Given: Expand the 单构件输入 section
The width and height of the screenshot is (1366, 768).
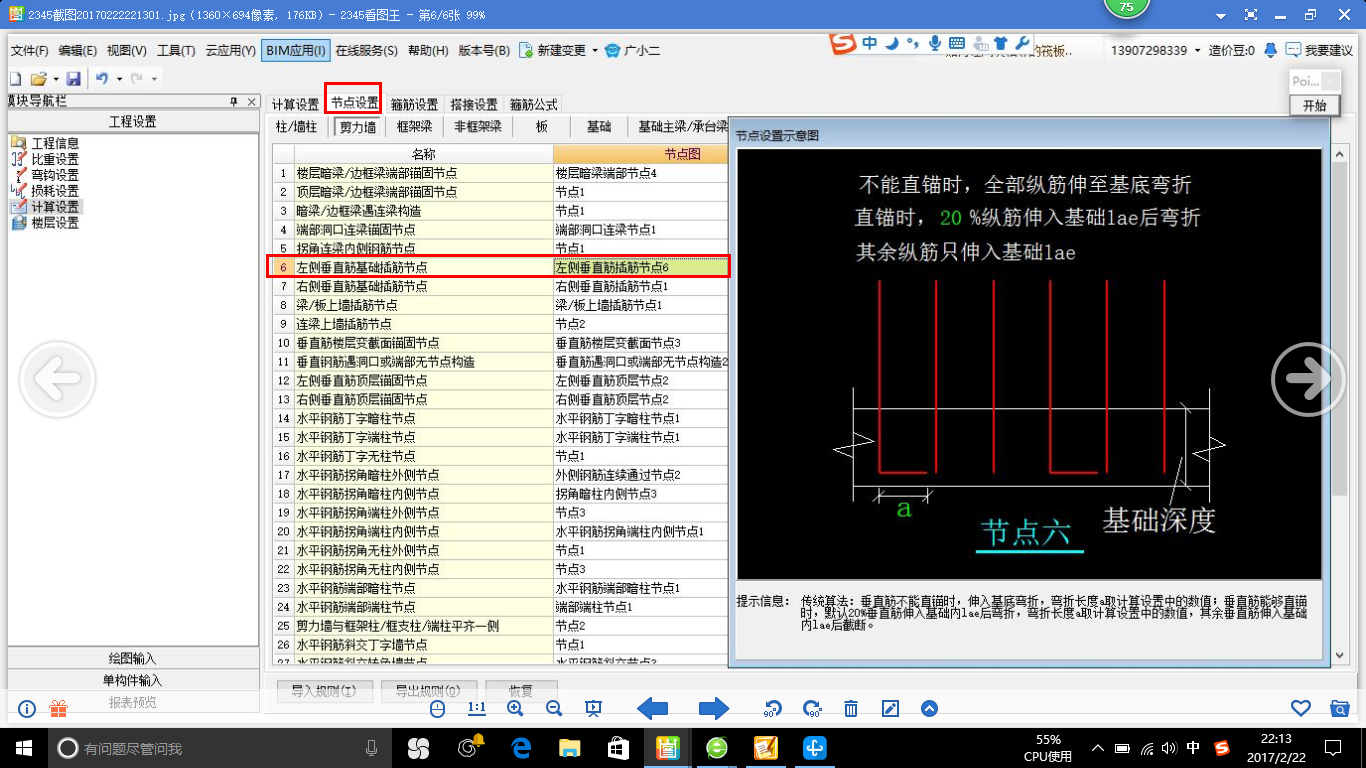Looking at the screenshot, I should pyautogui.click(x=133, y=680).
